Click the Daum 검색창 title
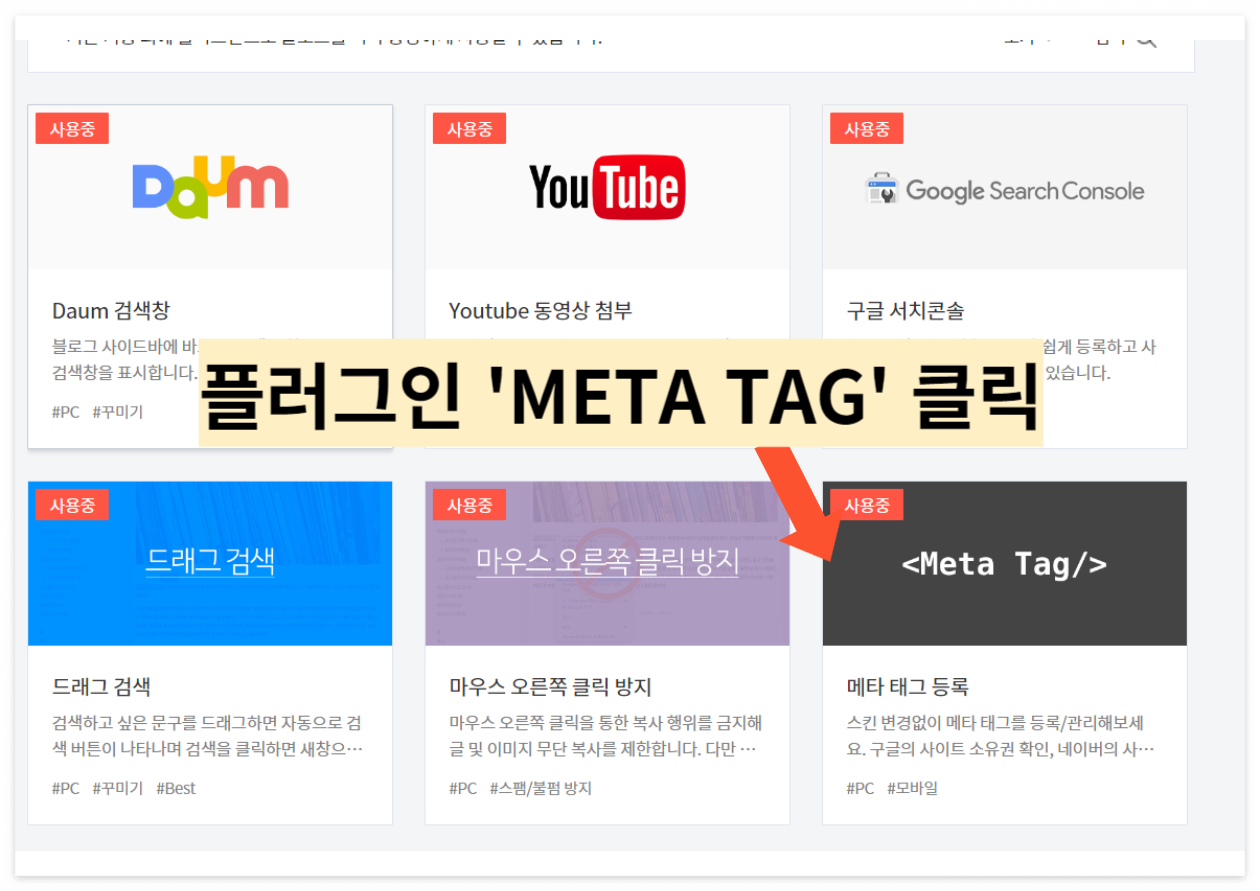The height and width of the screenshot is (891, 1260). point(111,311)
